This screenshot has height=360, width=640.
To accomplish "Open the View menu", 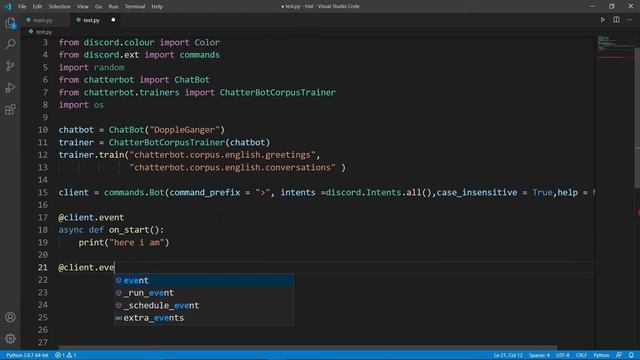I will (x=82, y=7).
